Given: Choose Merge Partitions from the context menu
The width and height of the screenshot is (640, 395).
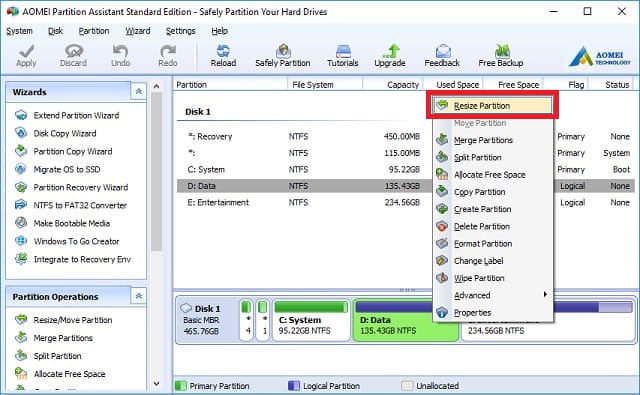Looking at the screenshot, I should pyautogui.click(x=492, y=140).
